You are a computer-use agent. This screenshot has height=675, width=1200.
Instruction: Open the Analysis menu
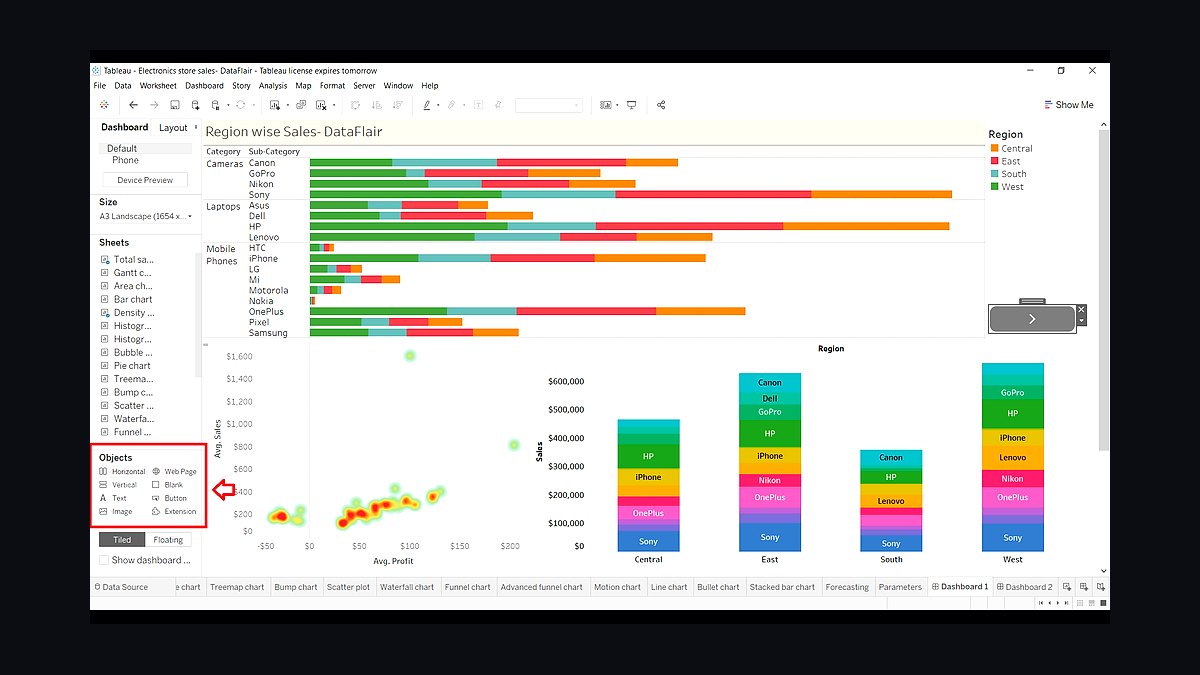click(273, 86)
